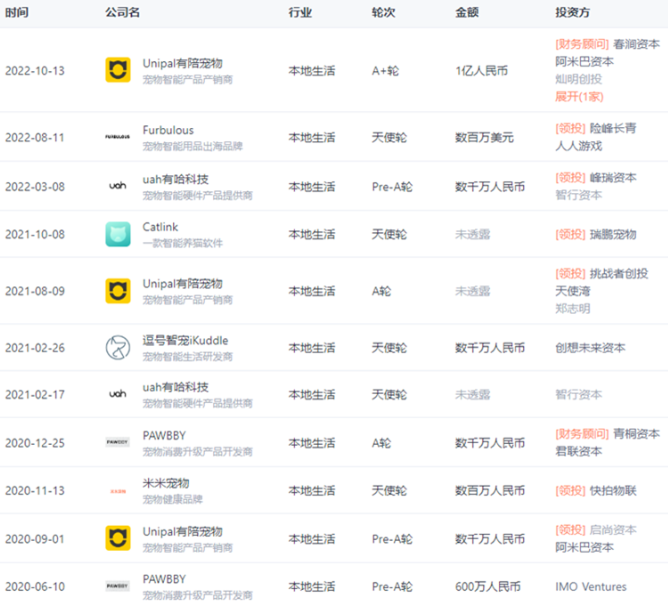The width and height of the screenshot is (668, 605).
Task: Click the Catlink cat logo
Action: pos(118,234)
